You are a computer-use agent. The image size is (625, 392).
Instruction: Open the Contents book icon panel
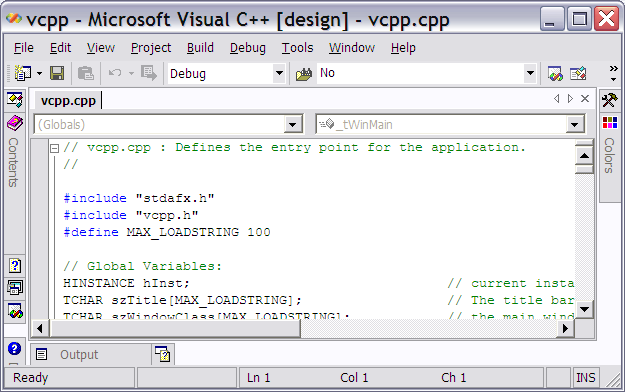[x=15, y=123]
